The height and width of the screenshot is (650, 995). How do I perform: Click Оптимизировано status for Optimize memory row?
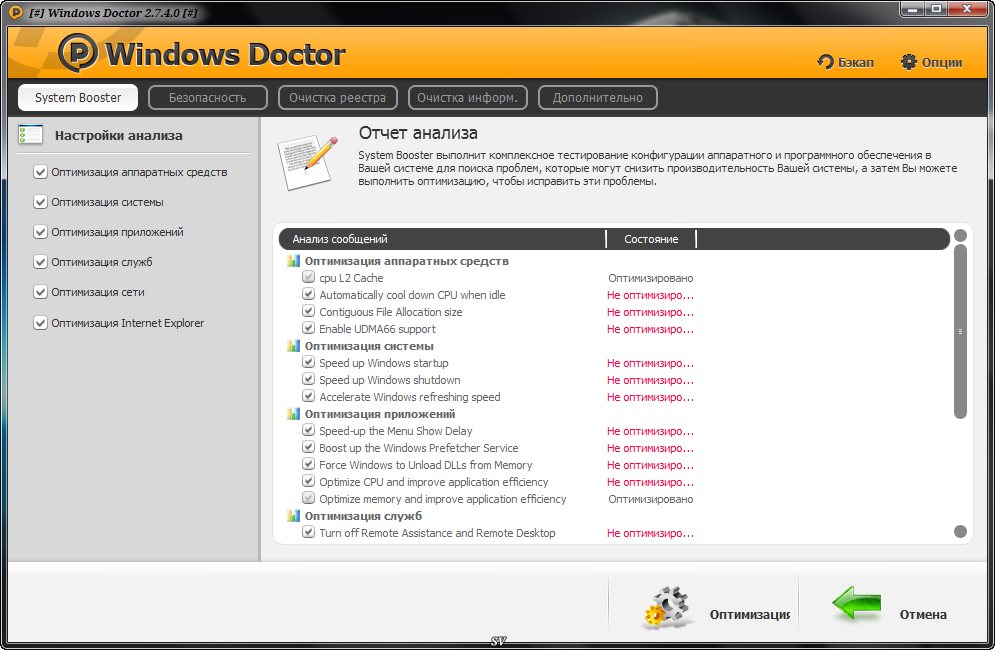coord(650,499)
